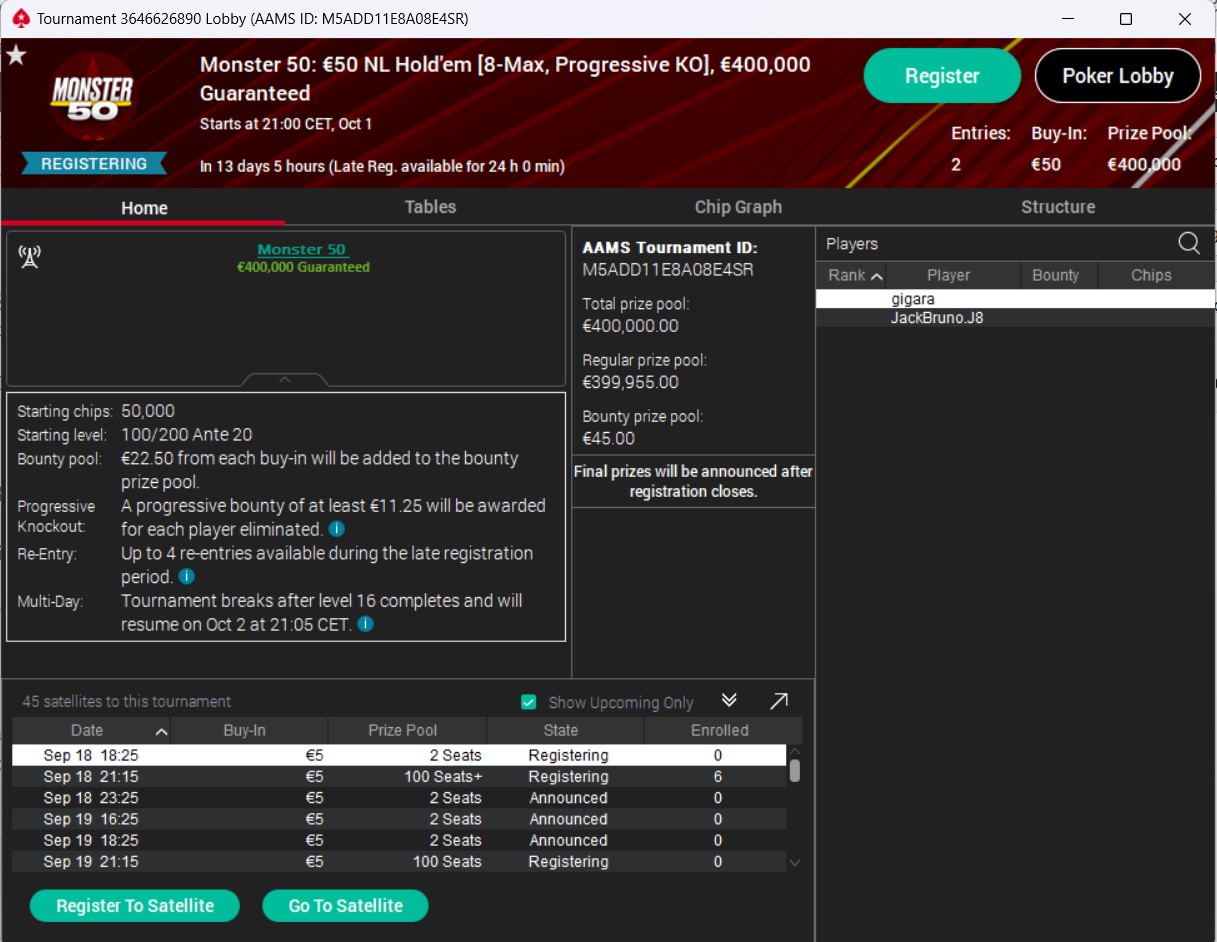Collapse the tournament banner panel chevron
1217x942 pixels.
pyautogui.click(x=285, y=380)
